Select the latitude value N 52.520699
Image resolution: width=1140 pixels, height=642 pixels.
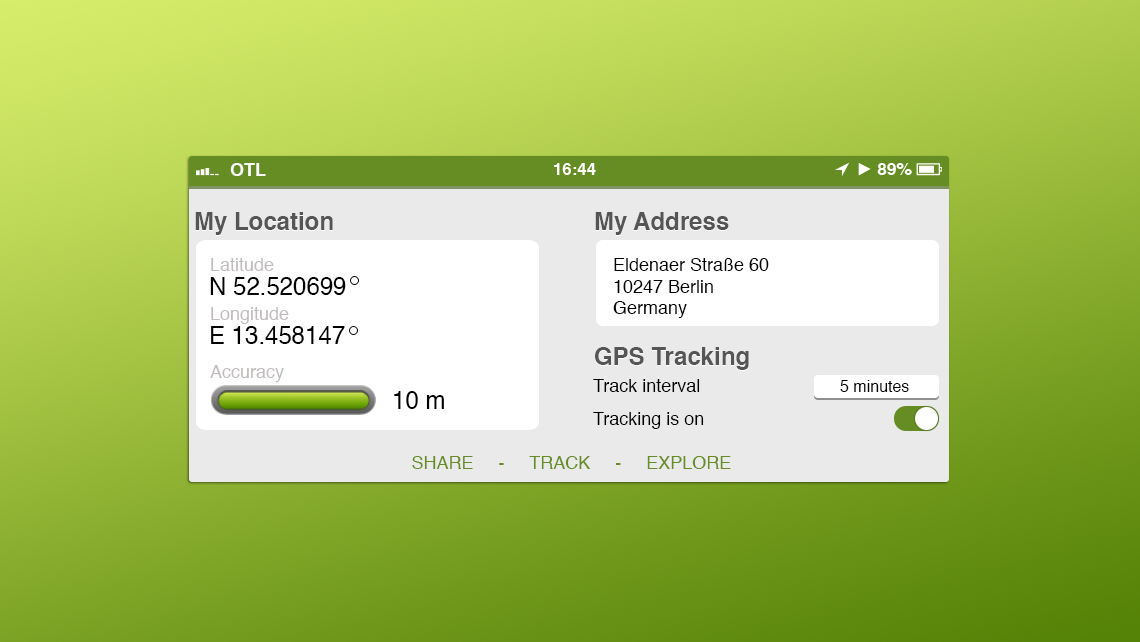[x=278, y=287]
